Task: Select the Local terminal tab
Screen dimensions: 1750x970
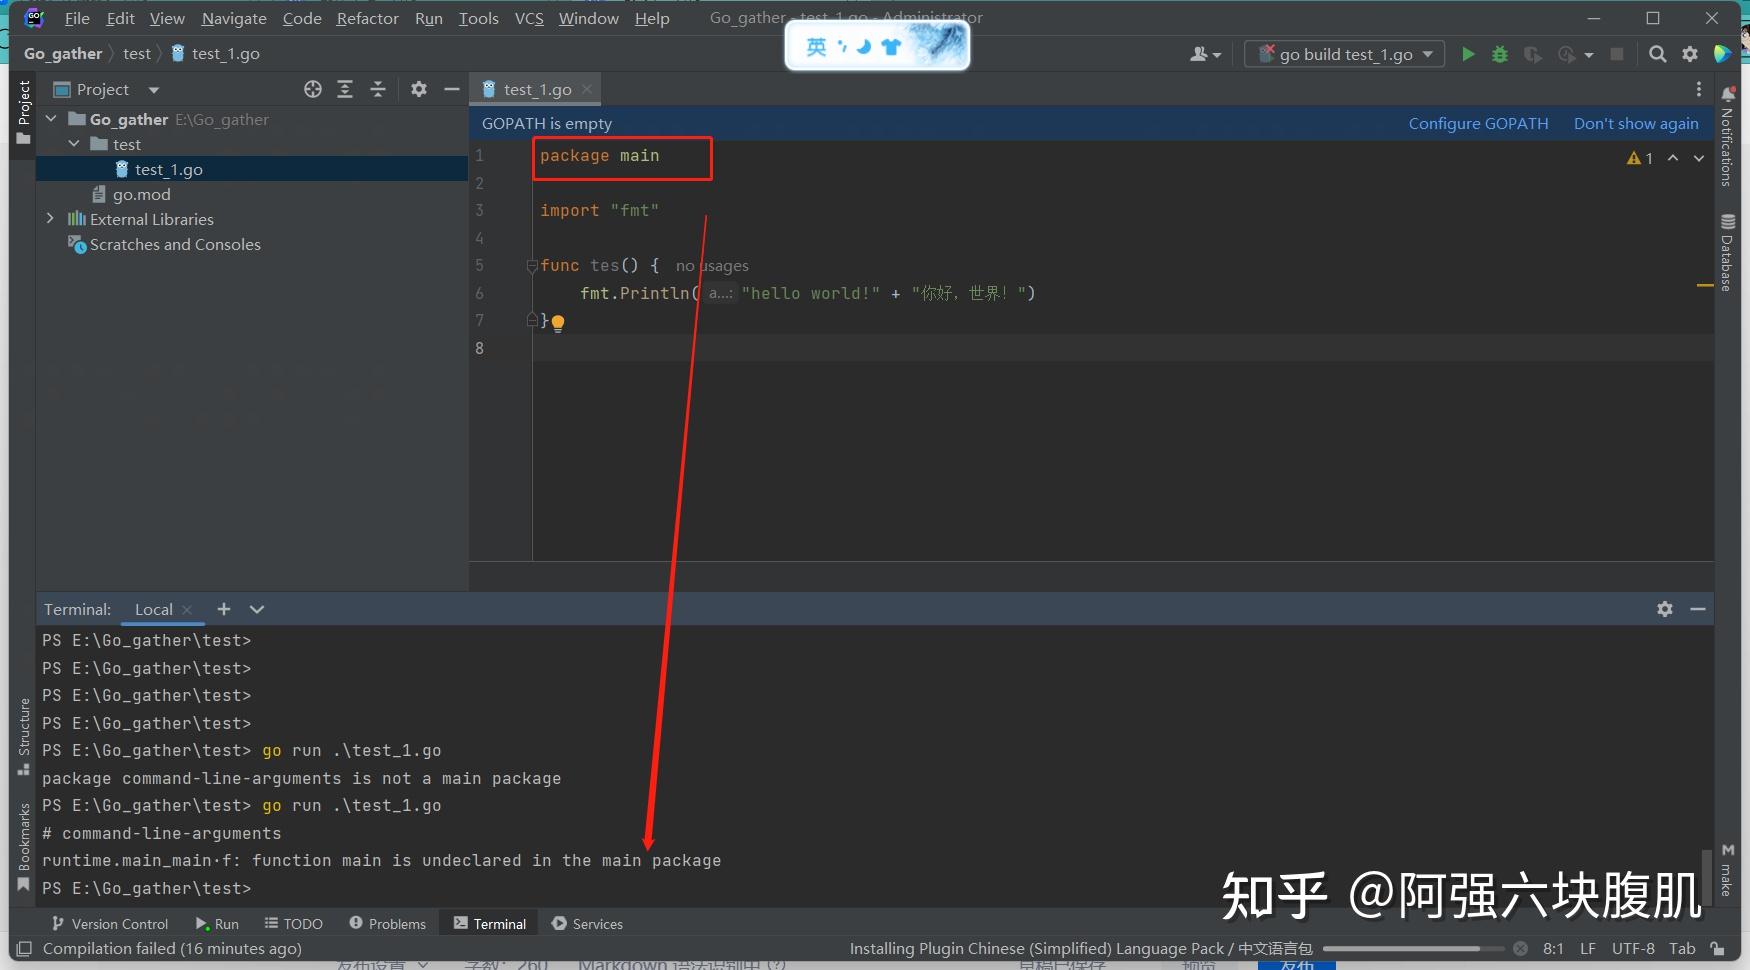Action: (x=154, y=609)
